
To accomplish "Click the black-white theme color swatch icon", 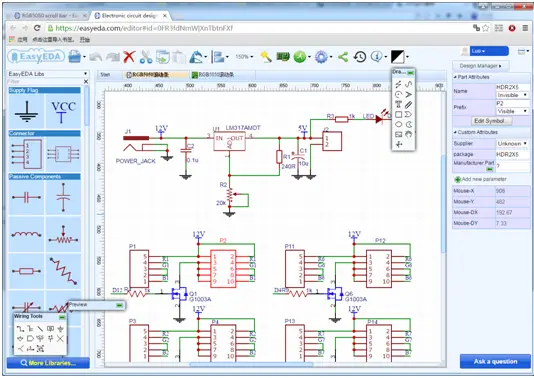I will tap(397, 57).
